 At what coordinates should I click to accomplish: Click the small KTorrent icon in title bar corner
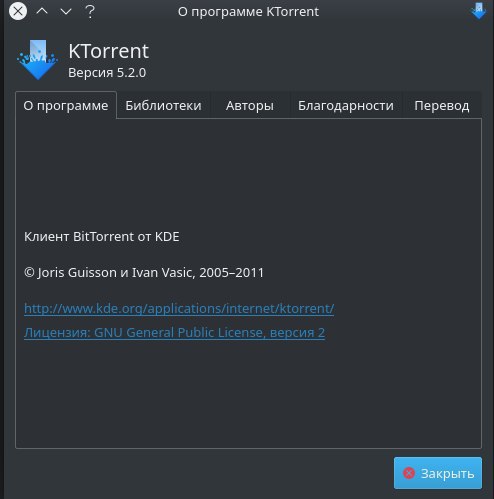pos(479,11)
